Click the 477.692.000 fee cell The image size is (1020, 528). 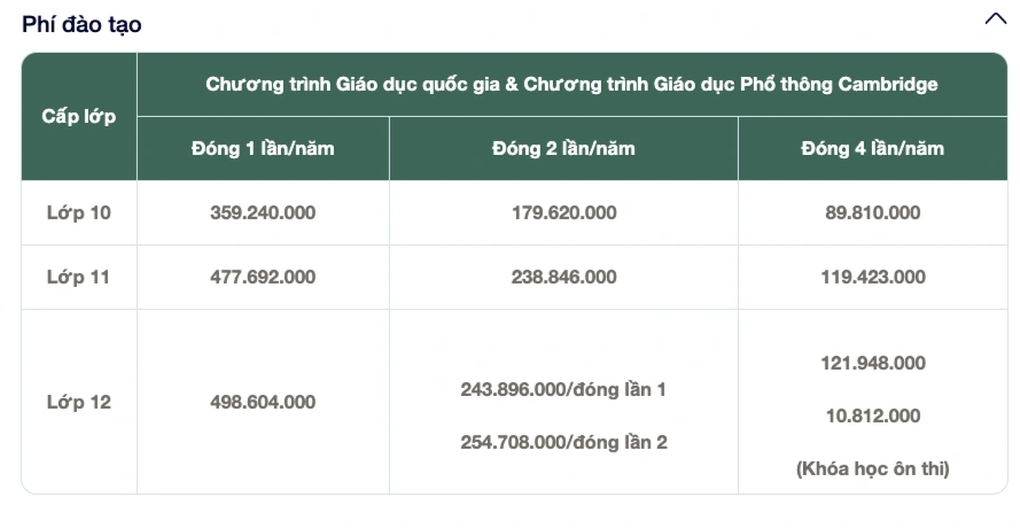[263, 277]
